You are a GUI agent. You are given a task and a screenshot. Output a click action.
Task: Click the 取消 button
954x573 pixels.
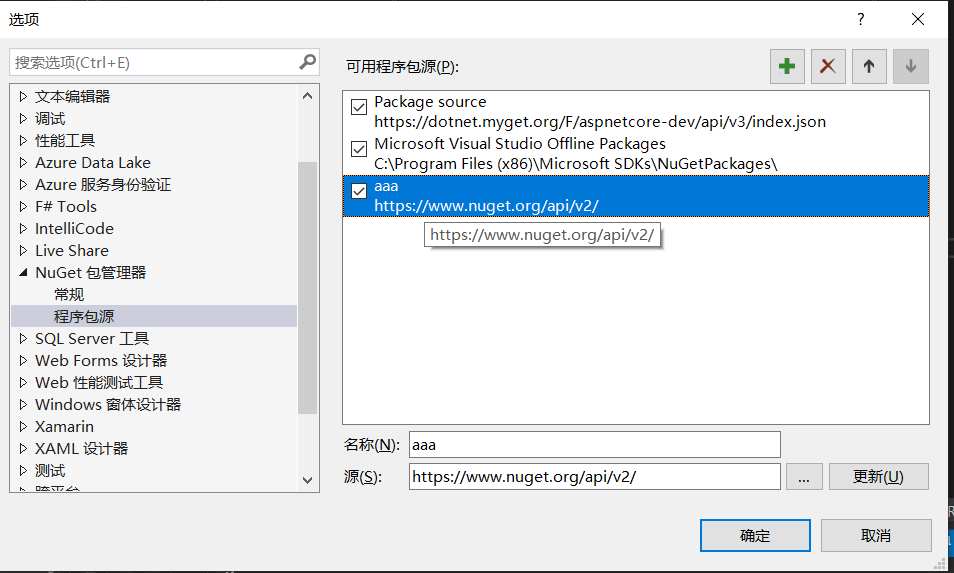pyautogui.click(x=876, y=535)
